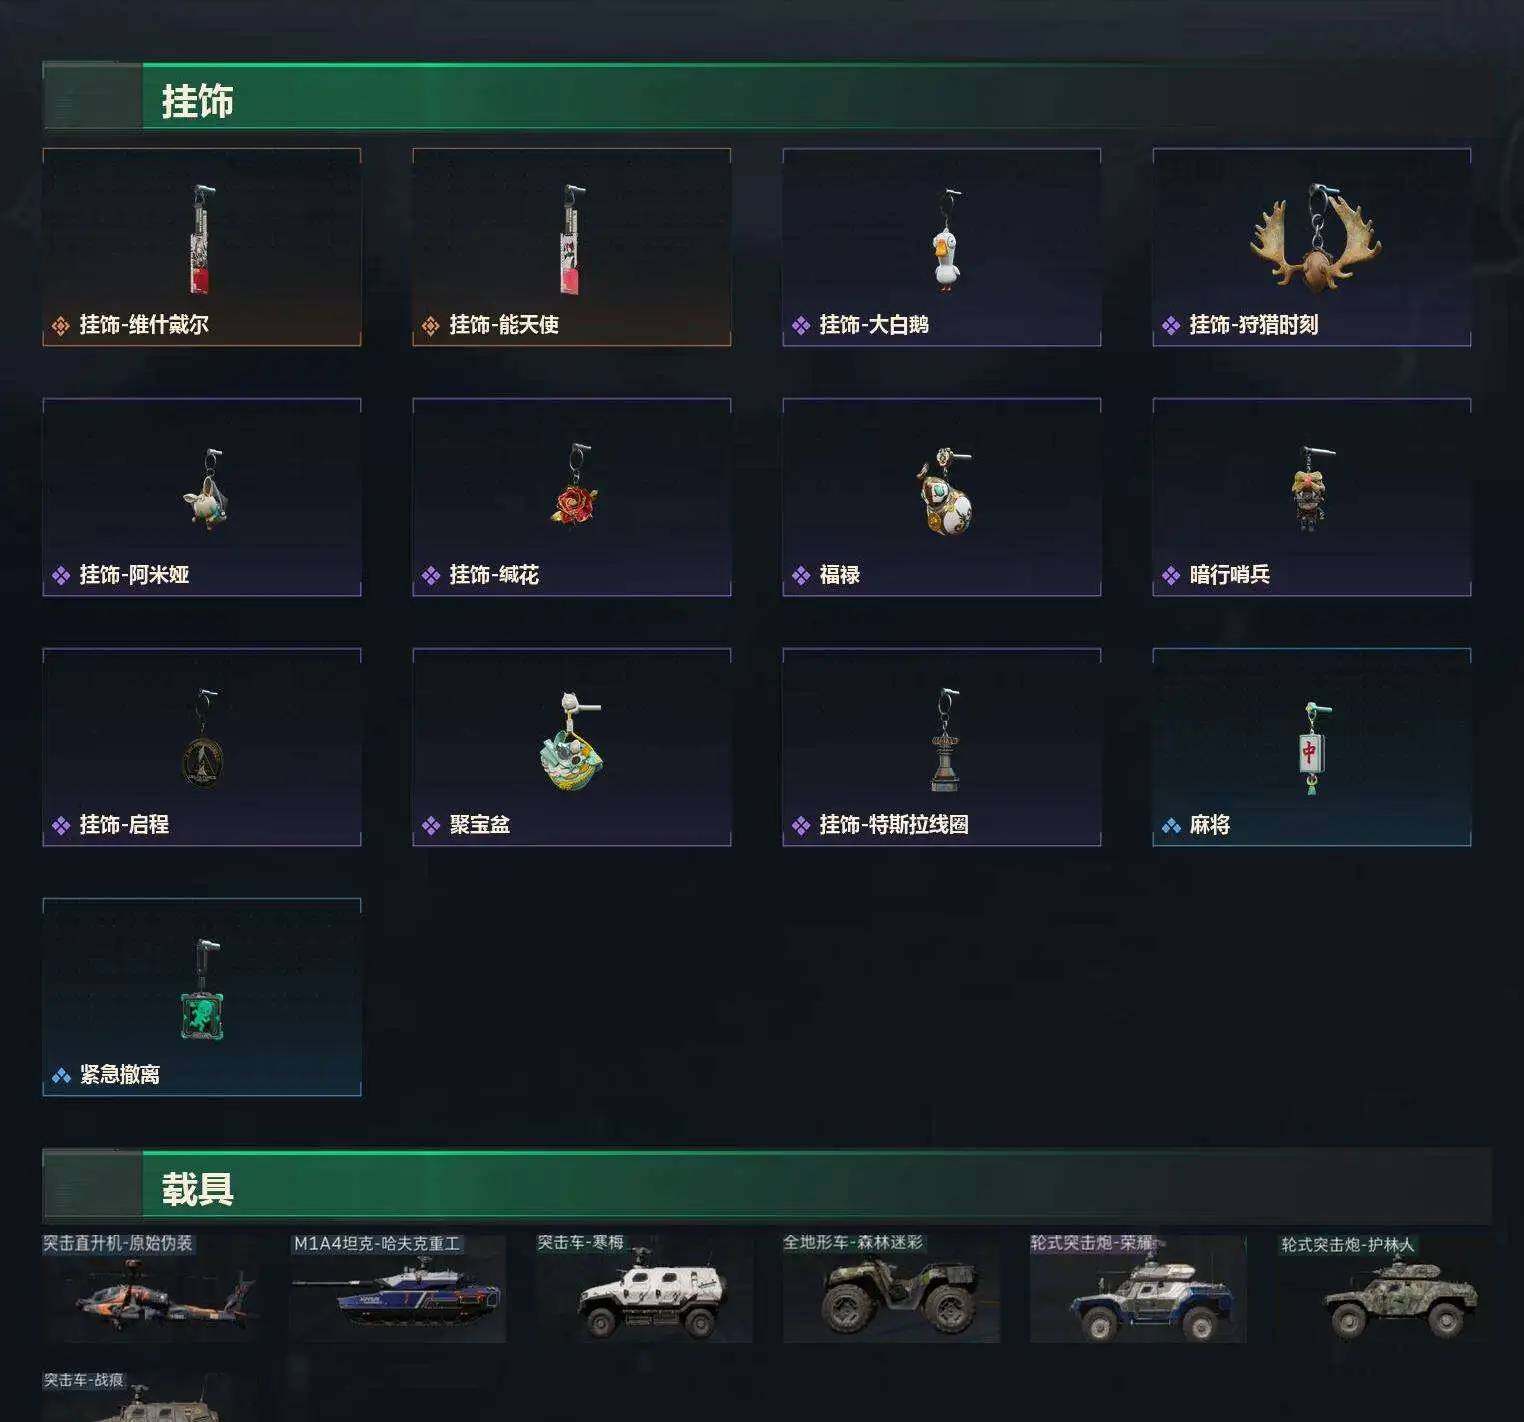Select the 福禄 gourd charm icon

(945, 490)
